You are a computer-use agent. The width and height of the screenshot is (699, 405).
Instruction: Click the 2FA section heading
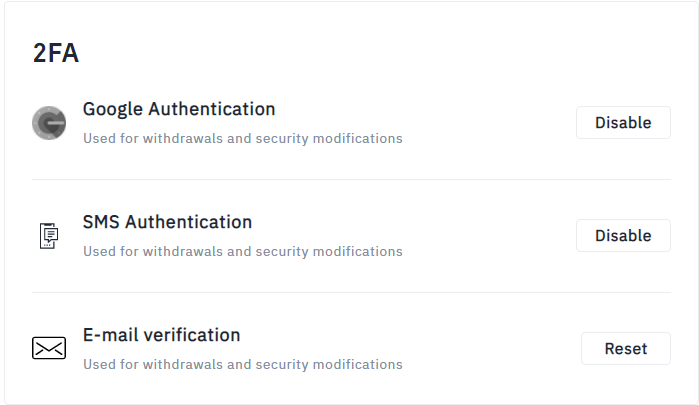click(x=56, y=53)
